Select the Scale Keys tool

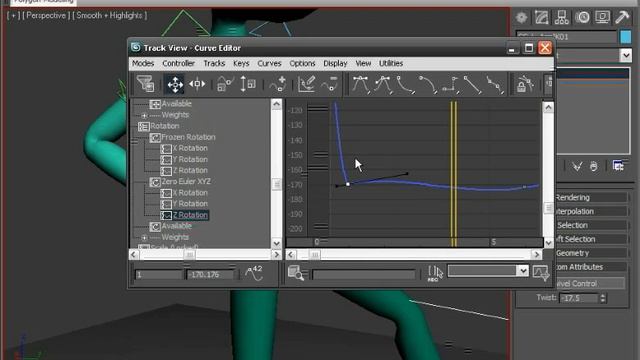[225, 84]
